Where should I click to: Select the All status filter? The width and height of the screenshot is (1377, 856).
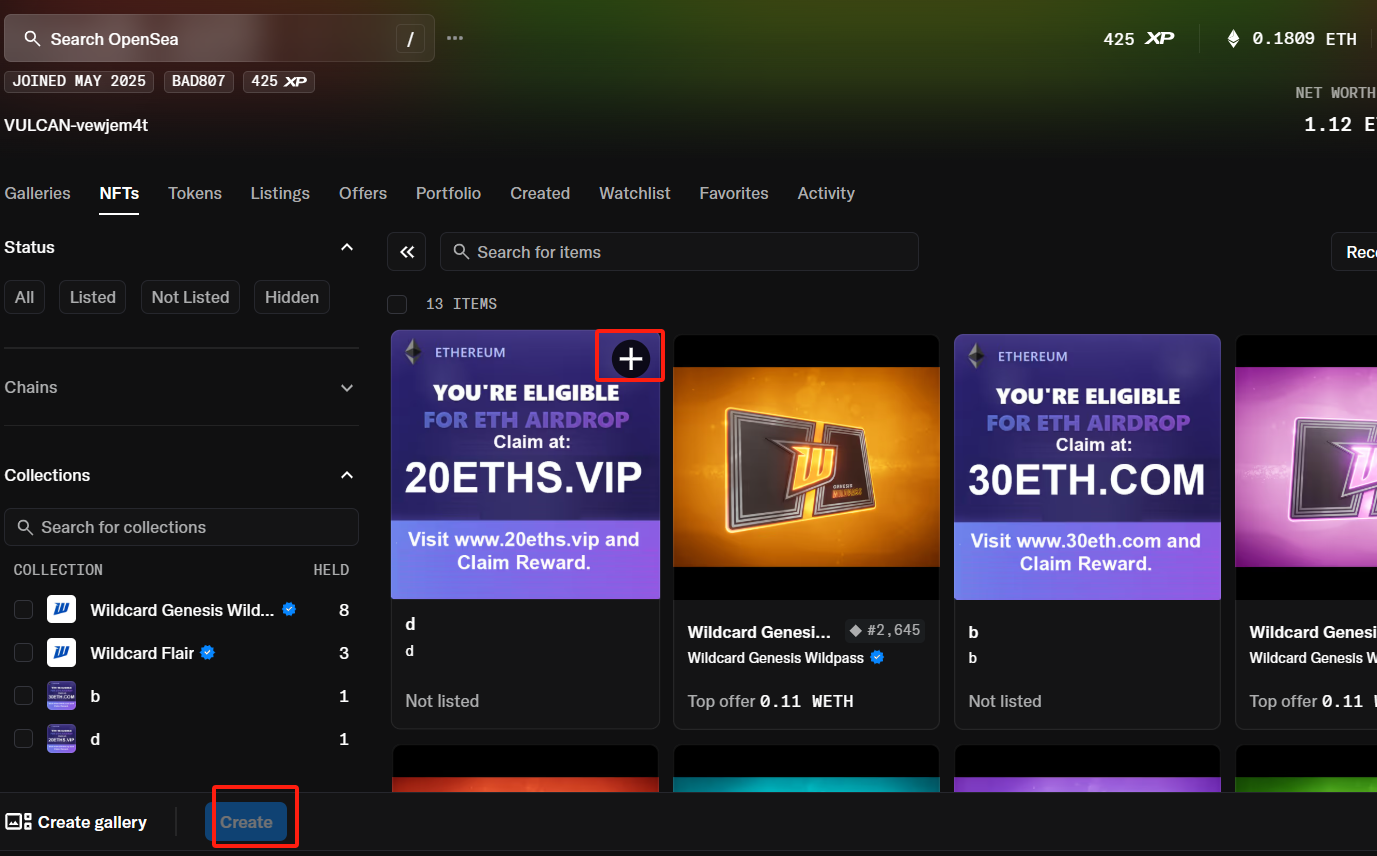(25, 297)
